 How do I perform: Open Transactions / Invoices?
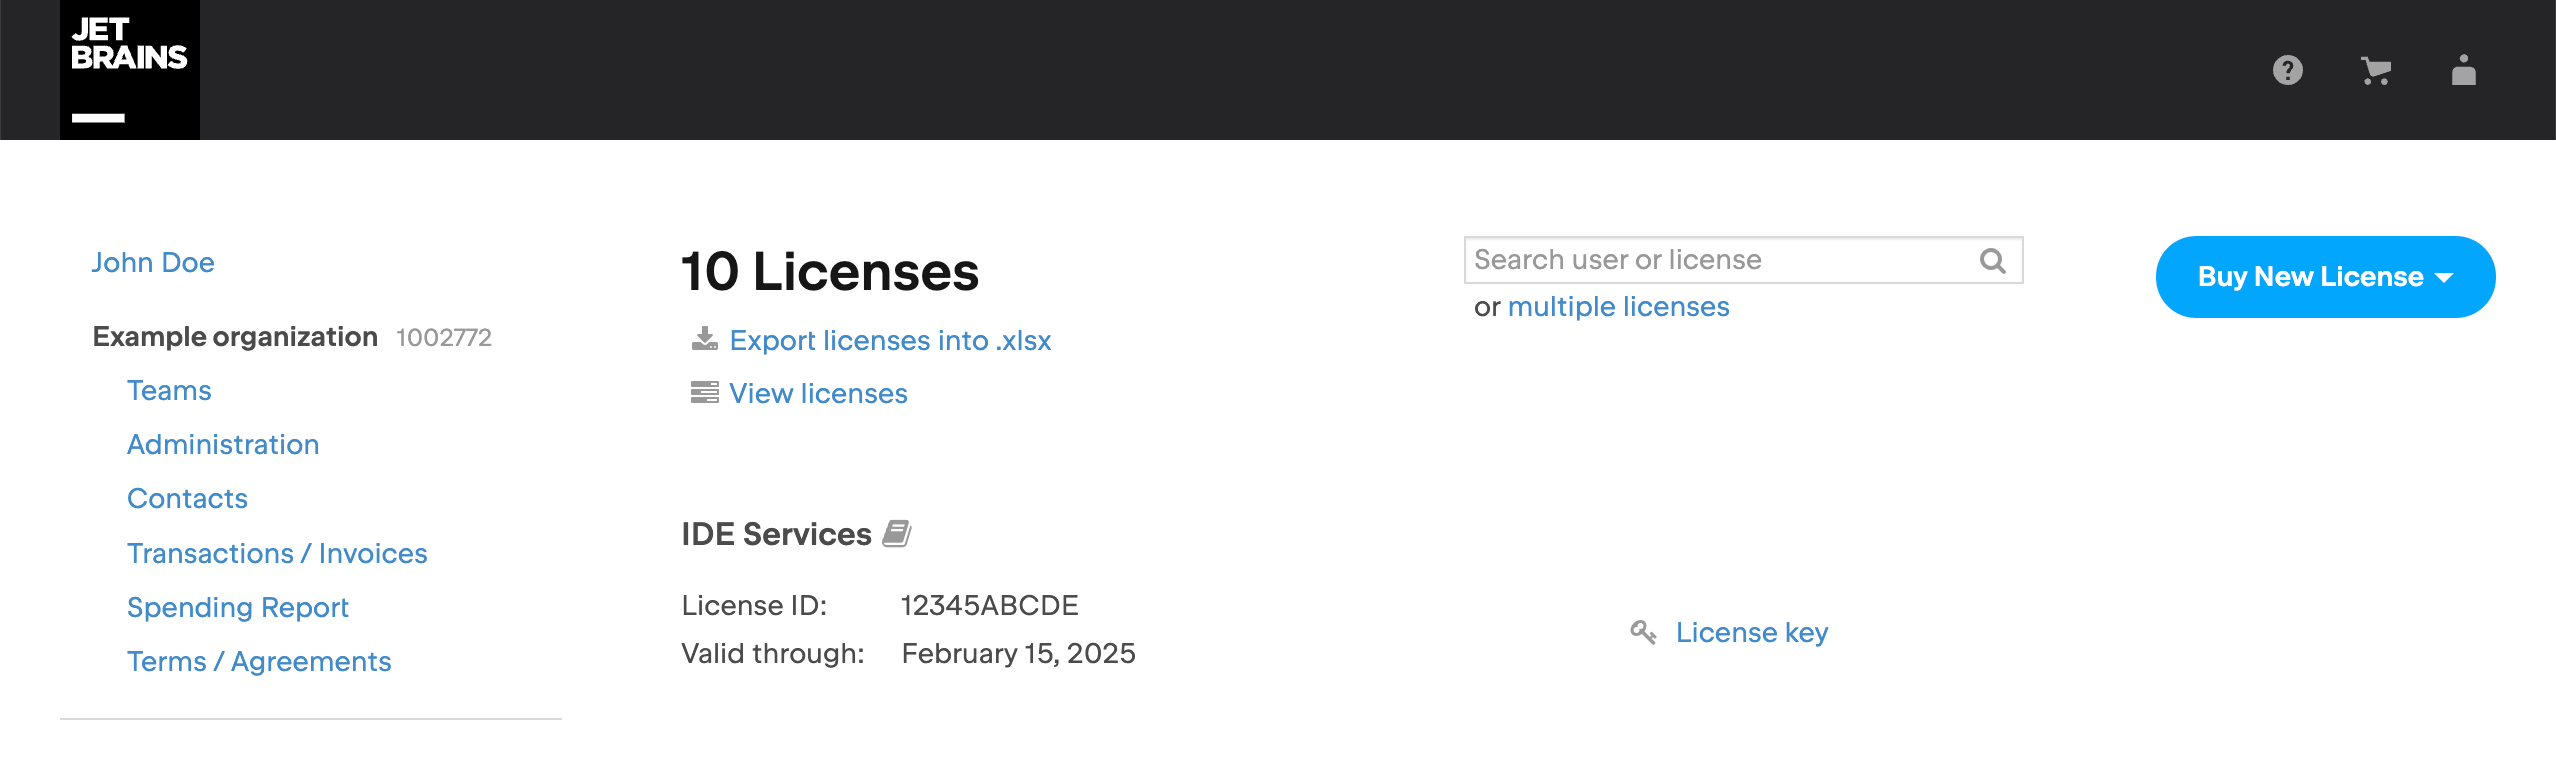click(277, 552)
